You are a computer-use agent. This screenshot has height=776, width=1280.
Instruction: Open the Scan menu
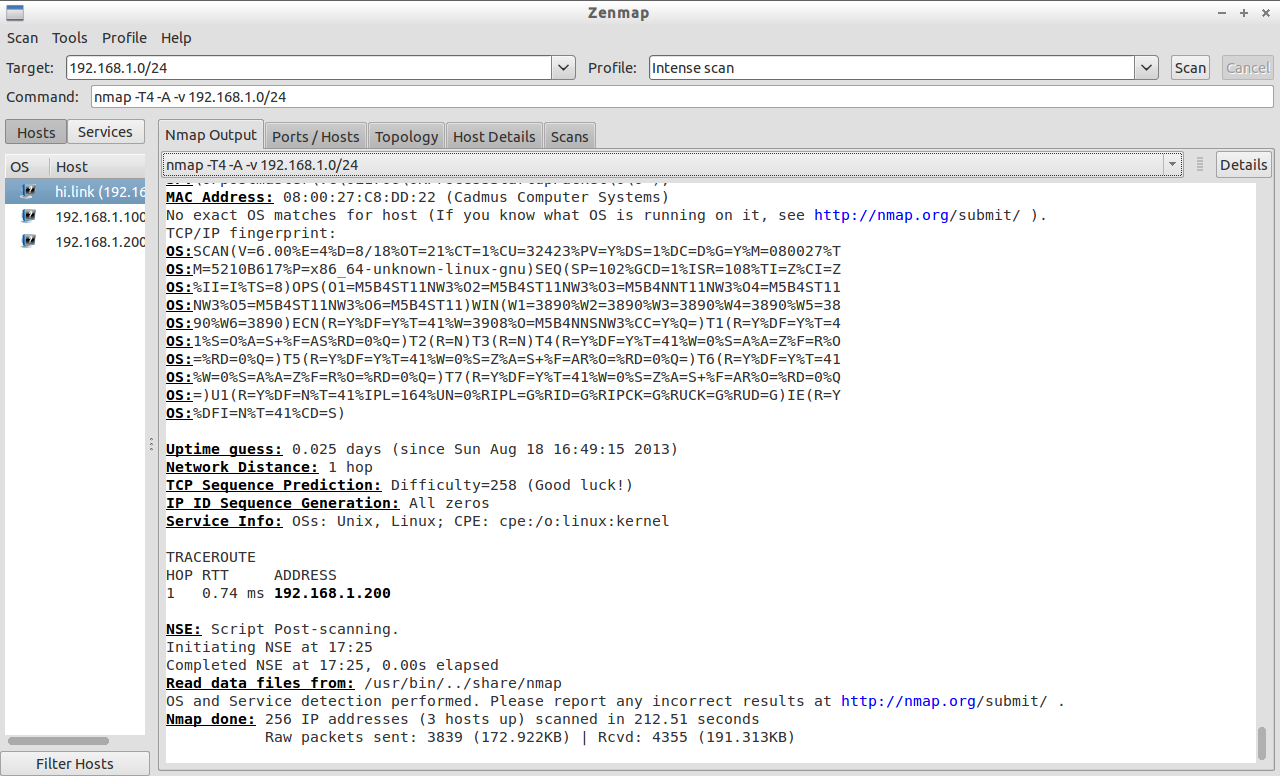(x=22, y=38)
